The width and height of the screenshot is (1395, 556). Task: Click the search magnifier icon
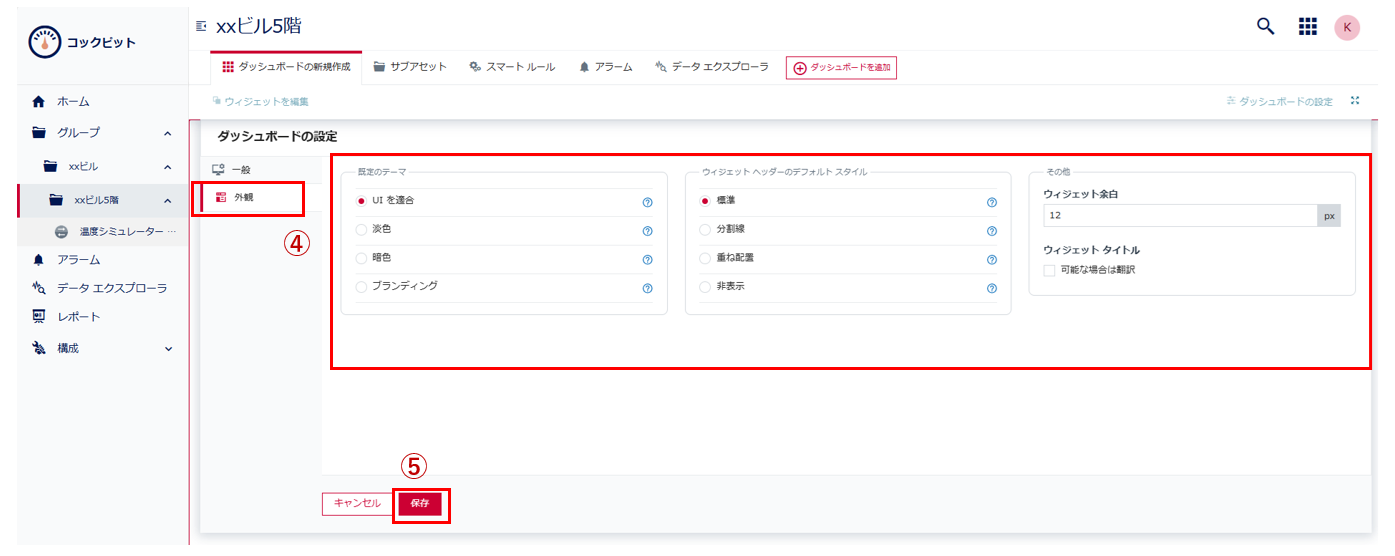(1265, 27)
